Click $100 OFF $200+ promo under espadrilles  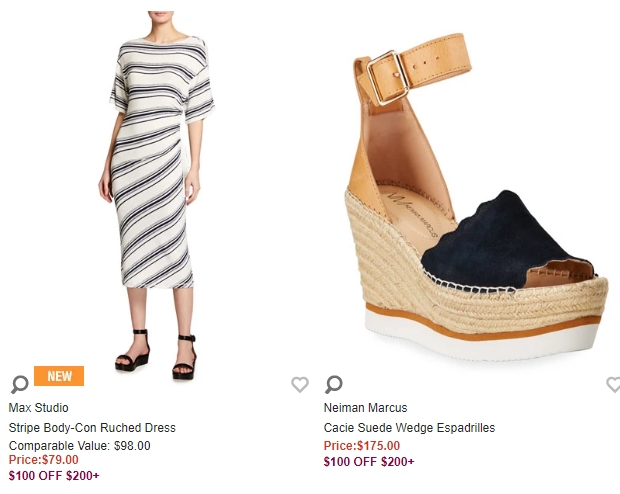click(x=369, y=462)
